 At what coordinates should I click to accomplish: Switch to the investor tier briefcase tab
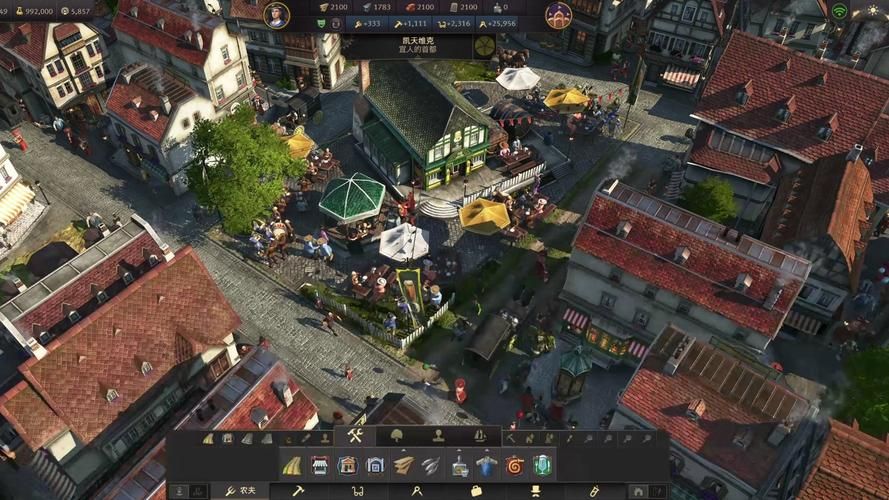tap(476, 491)
